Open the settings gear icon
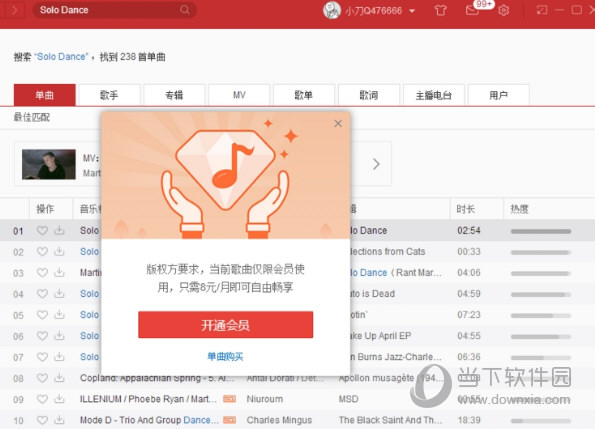This screenshot has height=429, width=595. coord(504,10)
